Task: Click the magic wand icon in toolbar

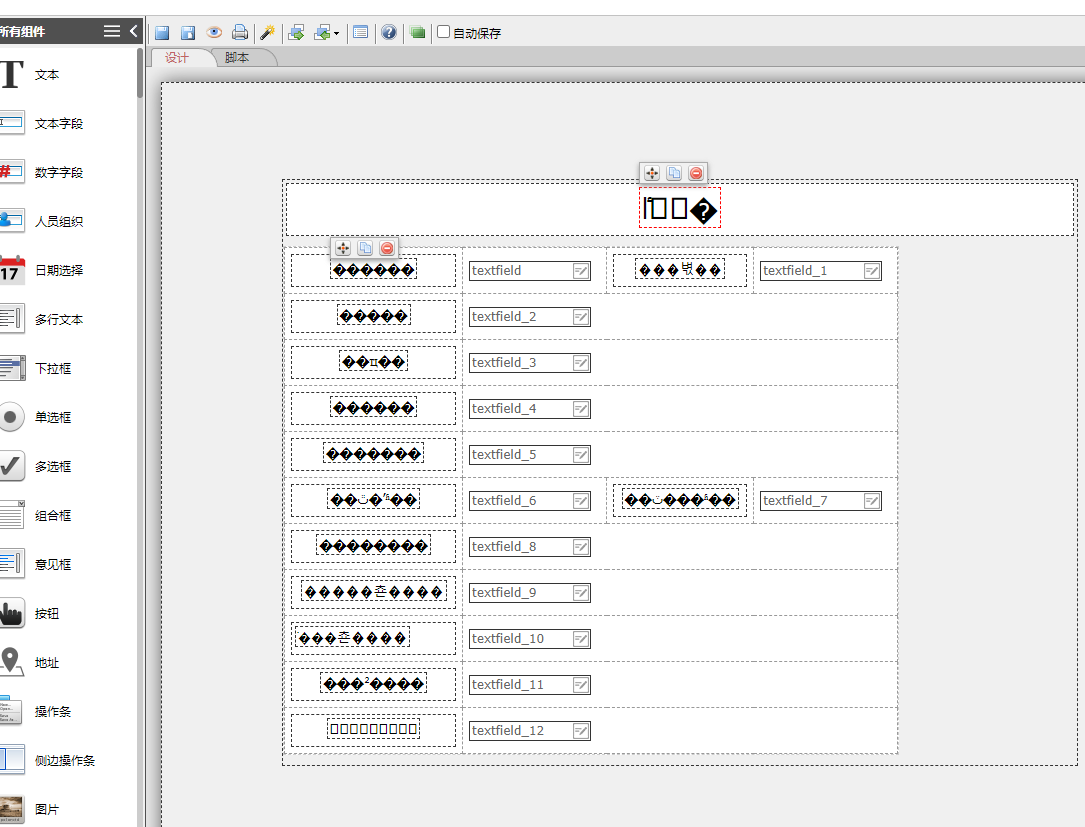Action: tap(267, 32)
